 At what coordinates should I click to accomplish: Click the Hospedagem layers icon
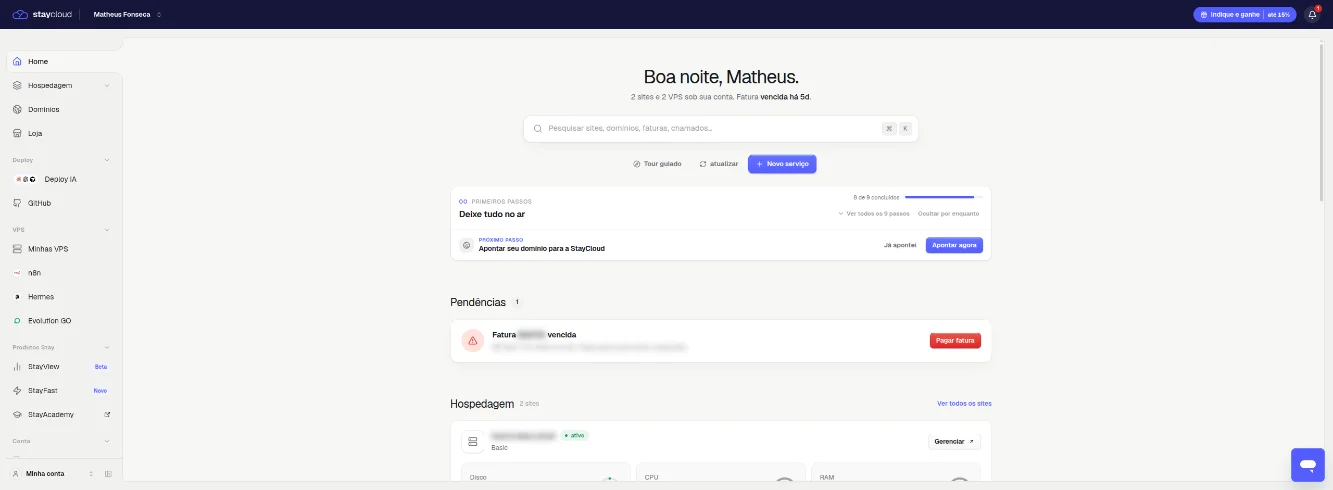[x=17, y=86]
